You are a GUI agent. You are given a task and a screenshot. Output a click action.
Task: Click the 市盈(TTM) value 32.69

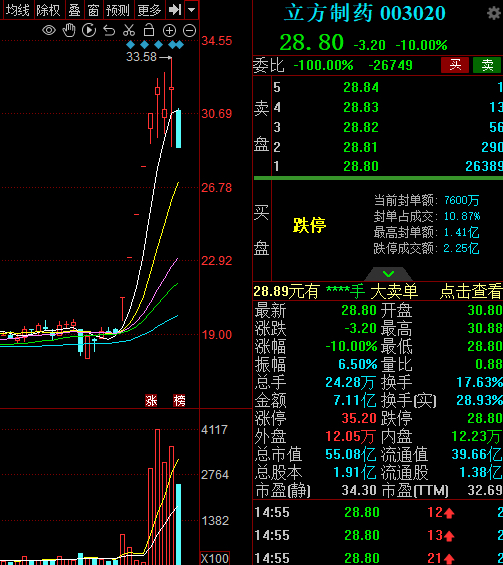(x=485, y=490)
